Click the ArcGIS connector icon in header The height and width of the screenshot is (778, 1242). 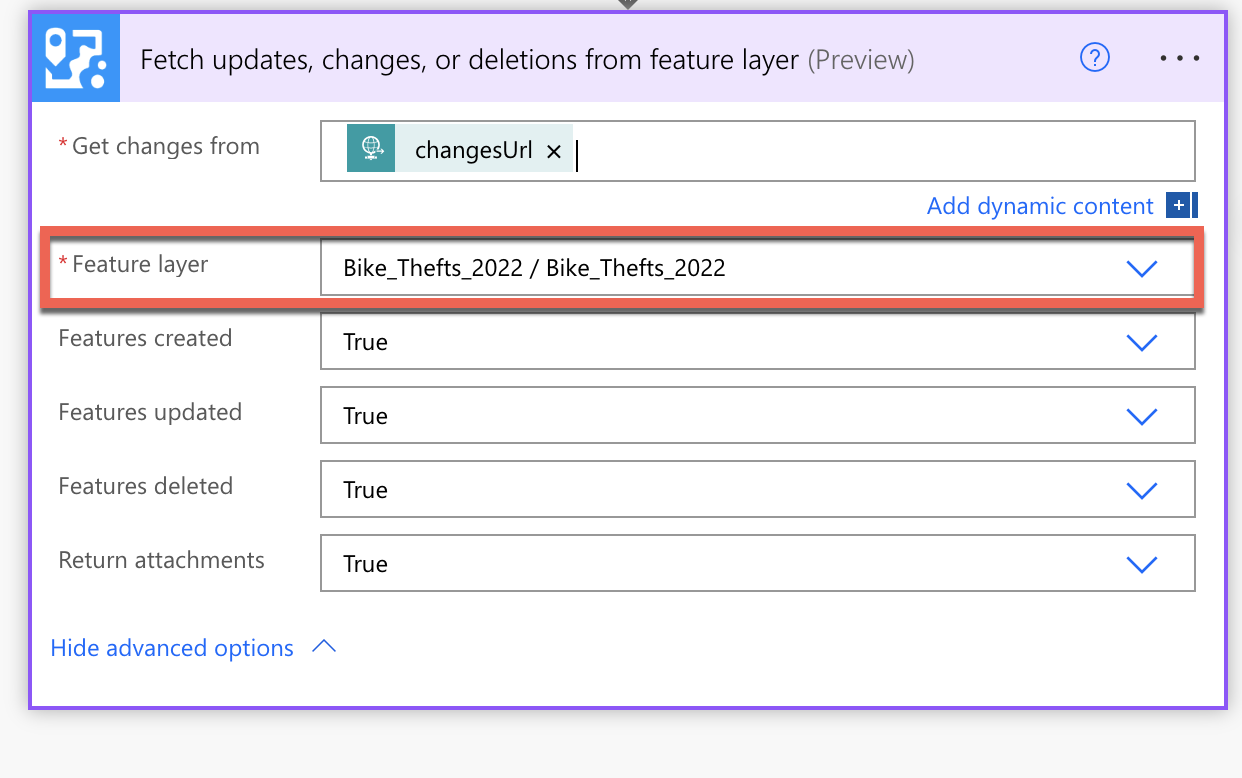click(76, 59)
